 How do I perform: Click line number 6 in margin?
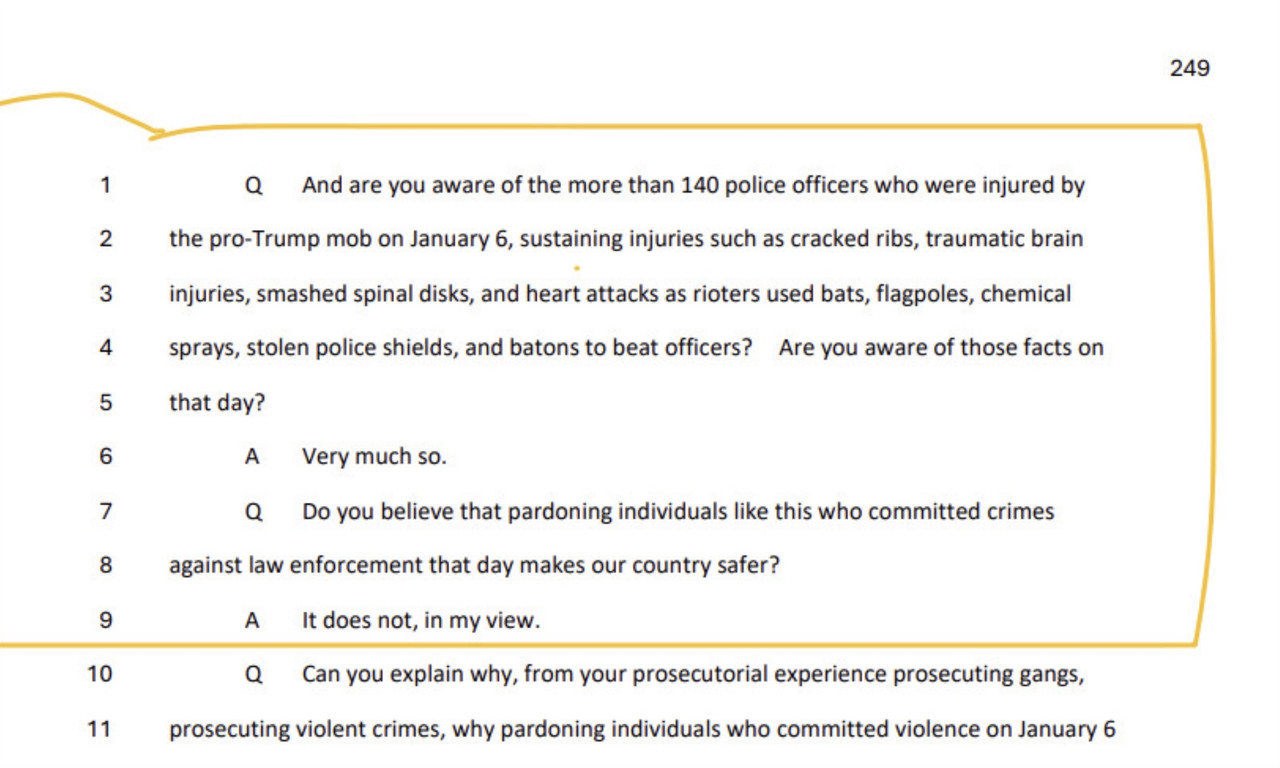(106, 457)
